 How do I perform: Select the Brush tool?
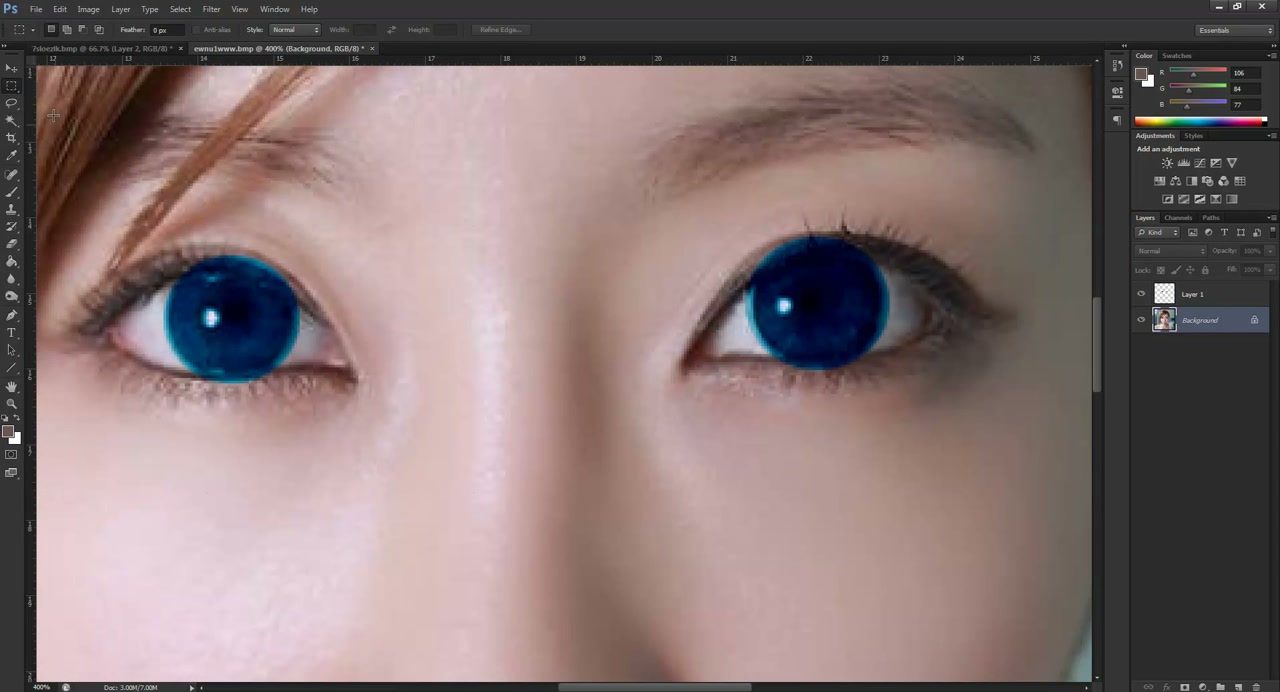[x=12, y=191]
